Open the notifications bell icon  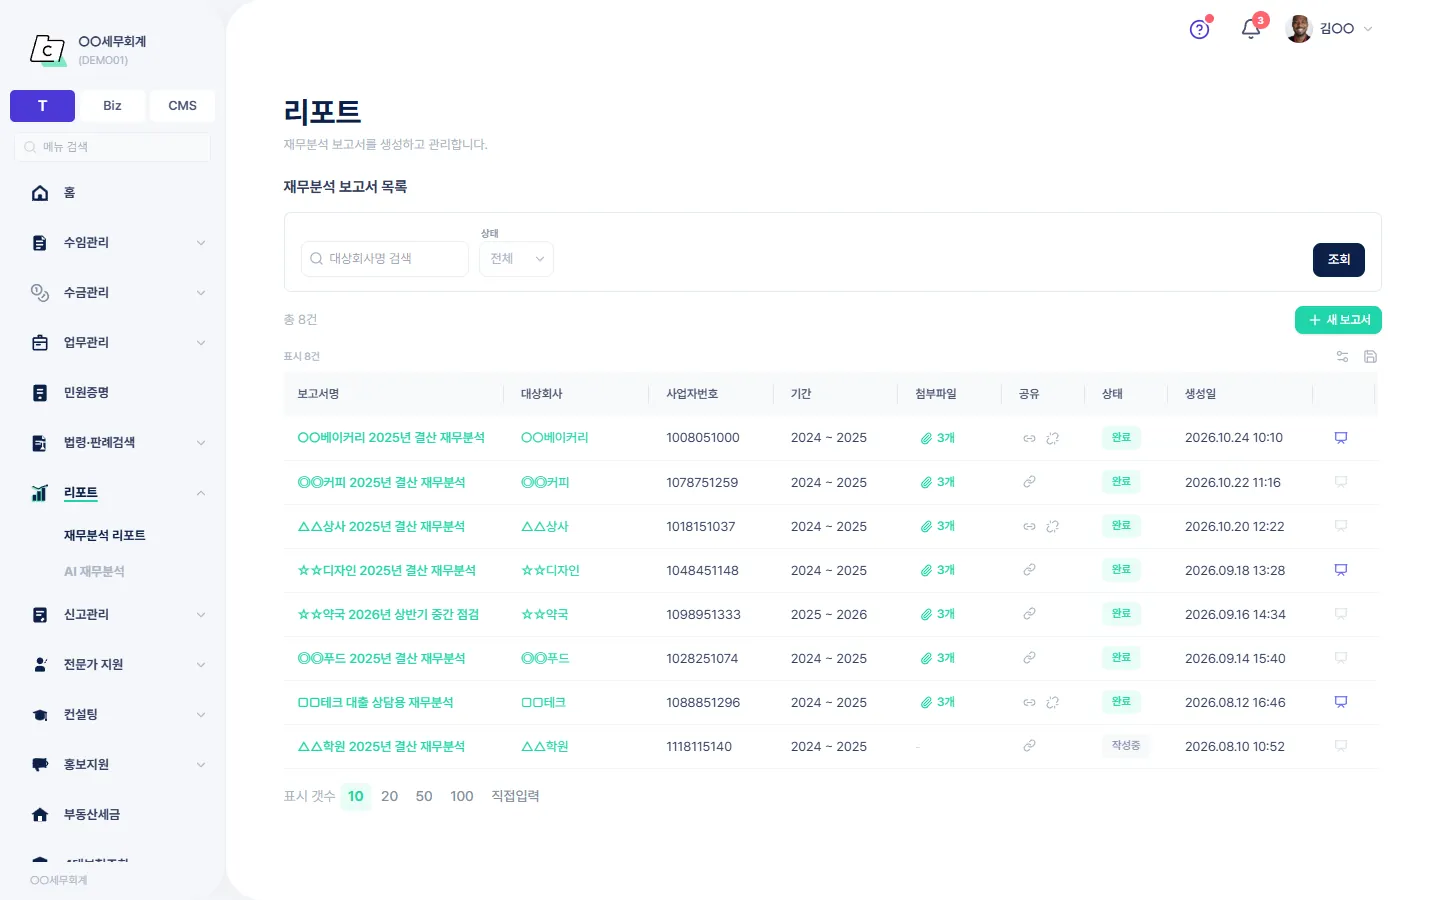[1250, 29]
